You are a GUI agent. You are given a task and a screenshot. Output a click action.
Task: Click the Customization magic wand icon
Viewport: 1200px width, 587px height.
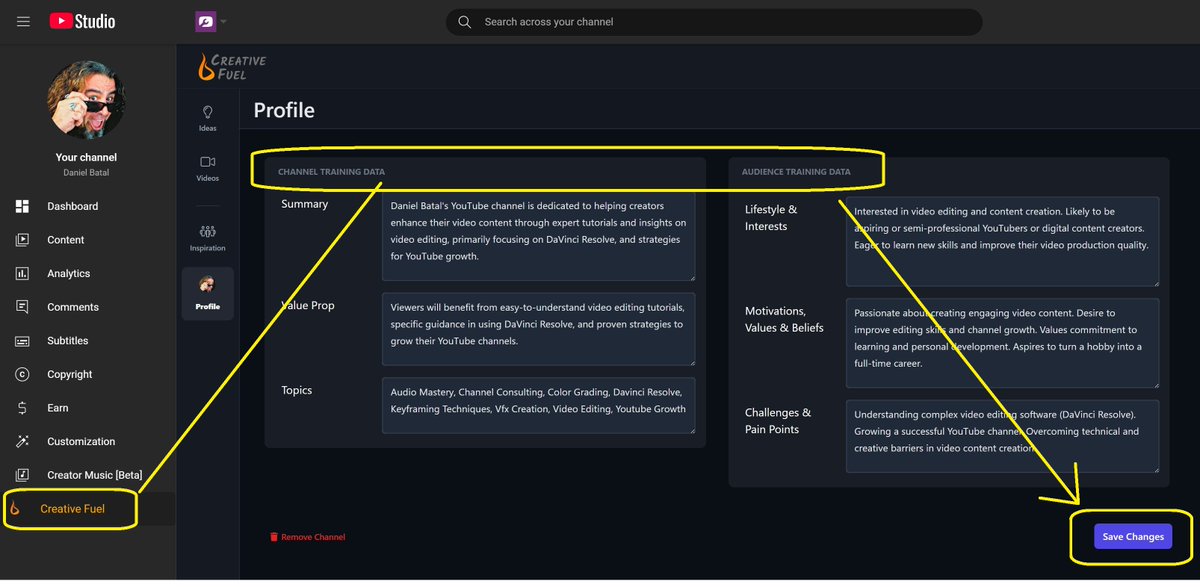coord(22,441)
